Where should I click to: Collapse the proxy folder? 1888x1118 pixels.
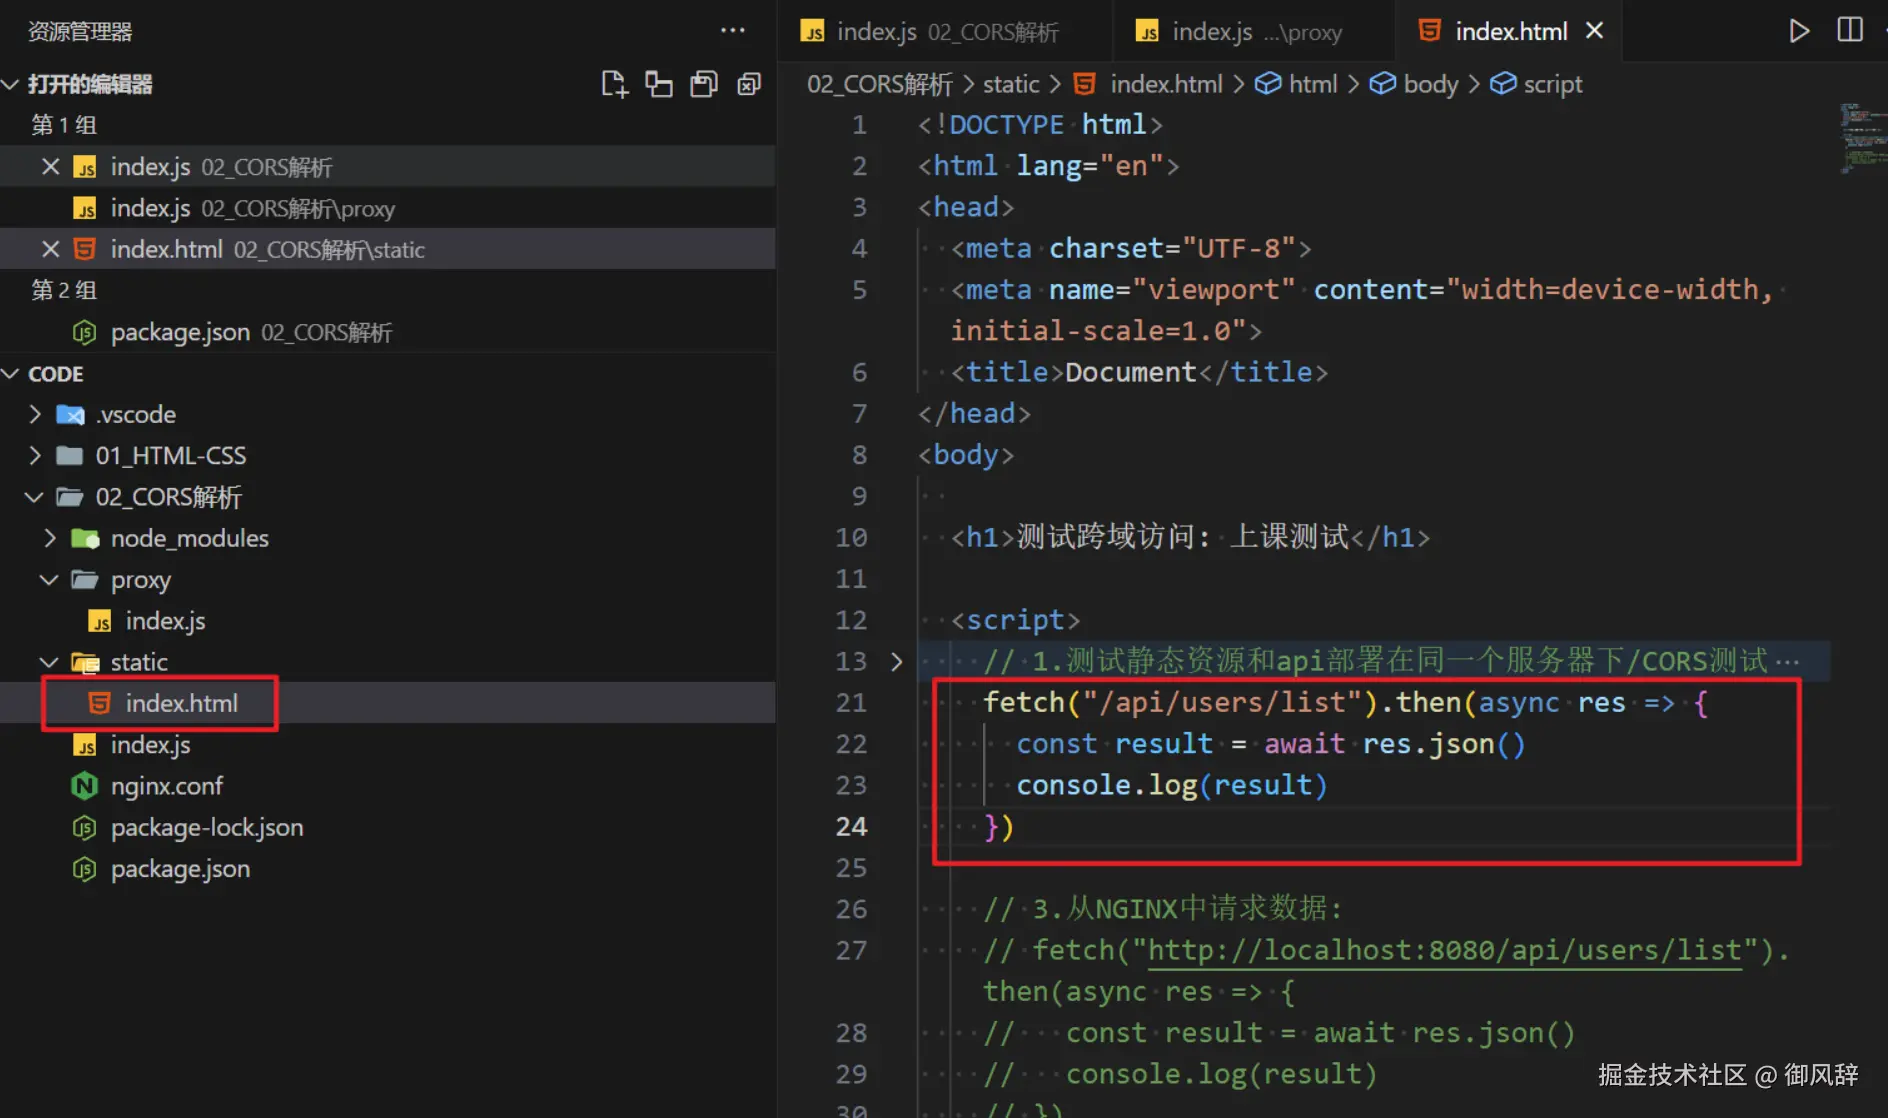click(49, 580)
